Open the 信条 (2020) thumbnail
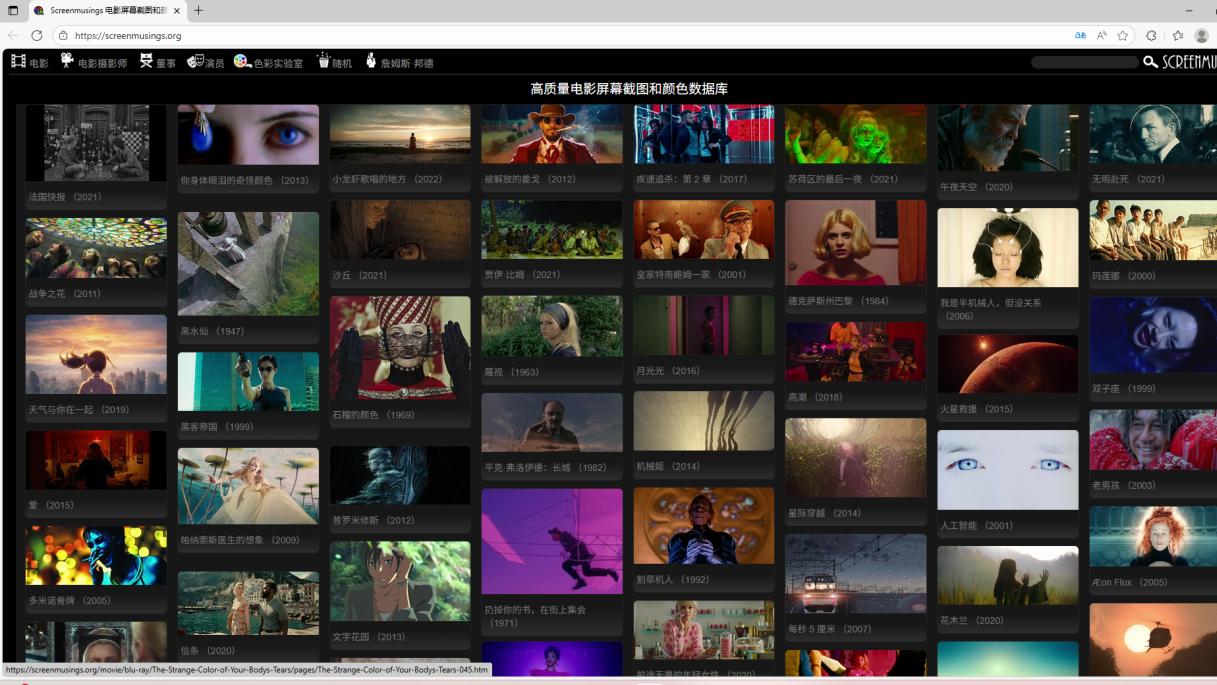1217x685 pixels. [248, 603]
